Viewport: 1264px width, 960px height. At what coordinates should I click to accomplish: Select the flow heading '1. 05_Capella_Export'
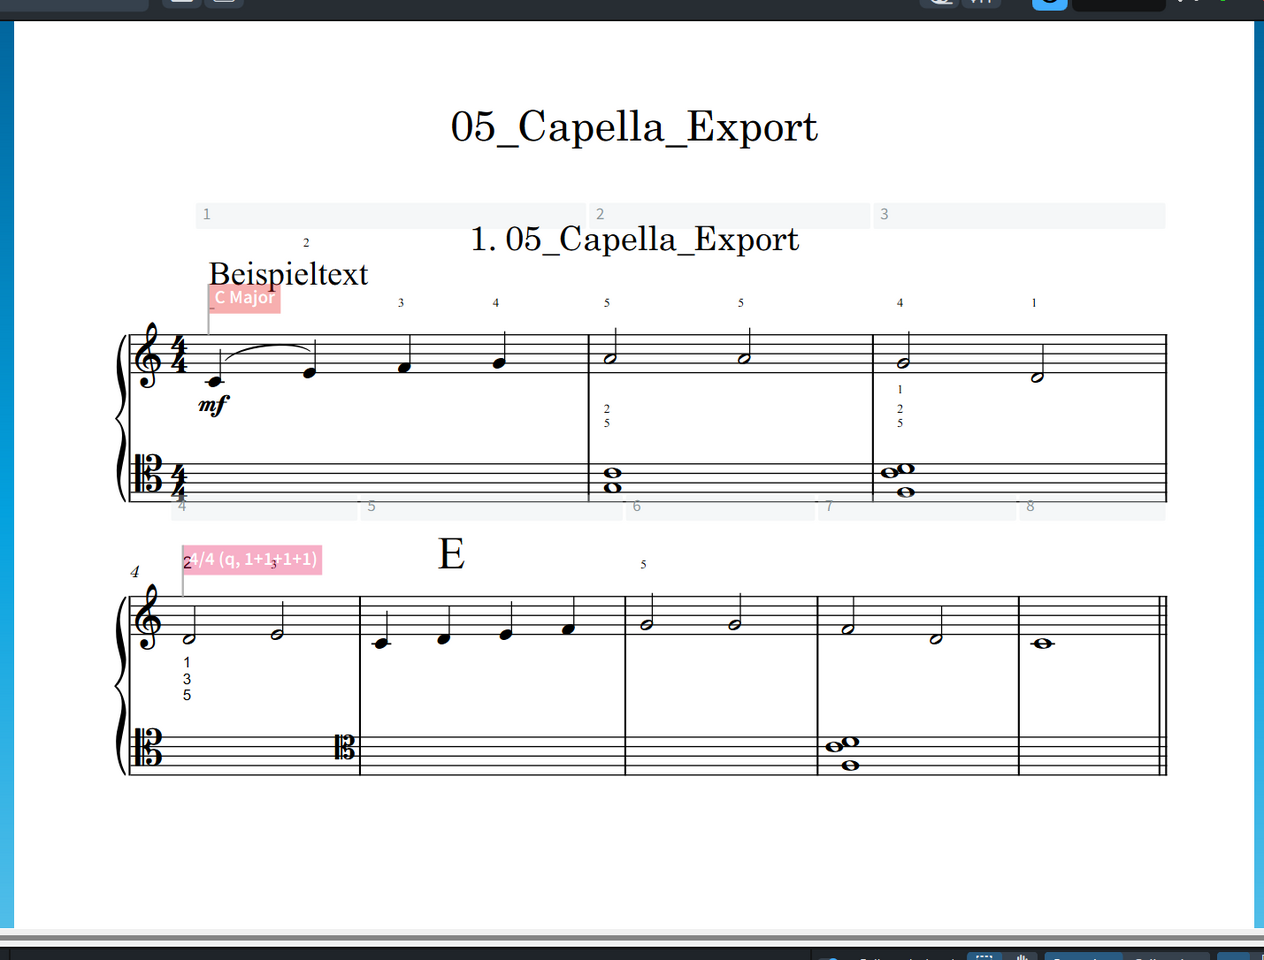click(635, 239)
